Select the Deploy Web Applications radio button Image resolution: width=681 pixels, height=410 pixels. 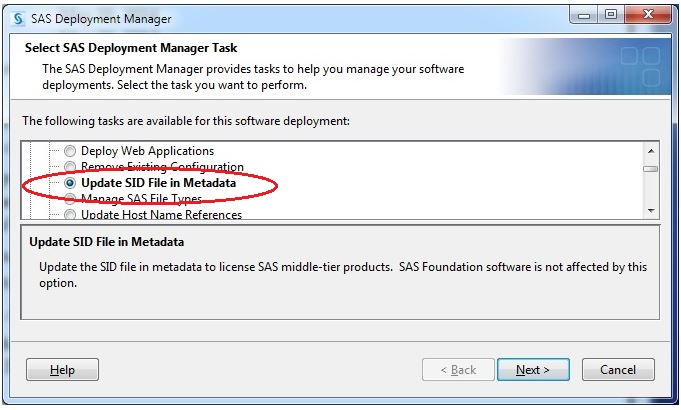pos(70,151)
